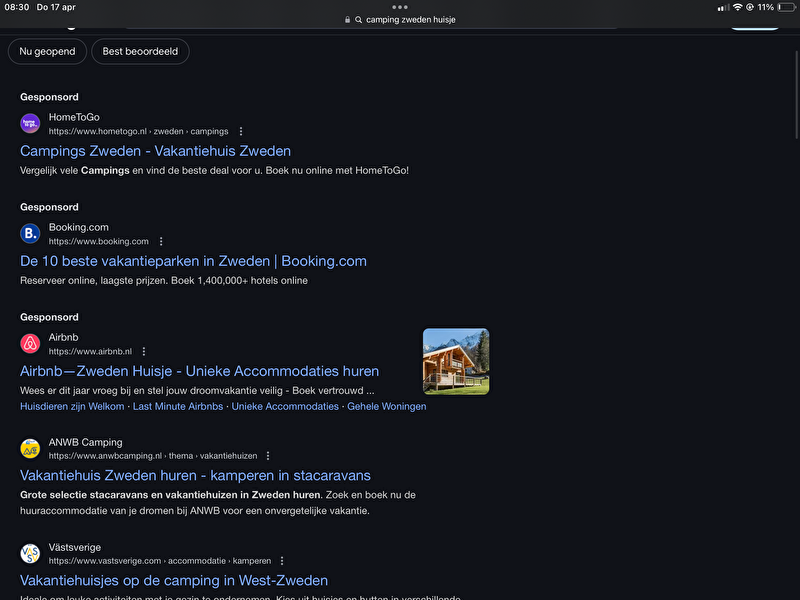Open Huisdieren zijn Welkom sitelink

coord(72,407)
